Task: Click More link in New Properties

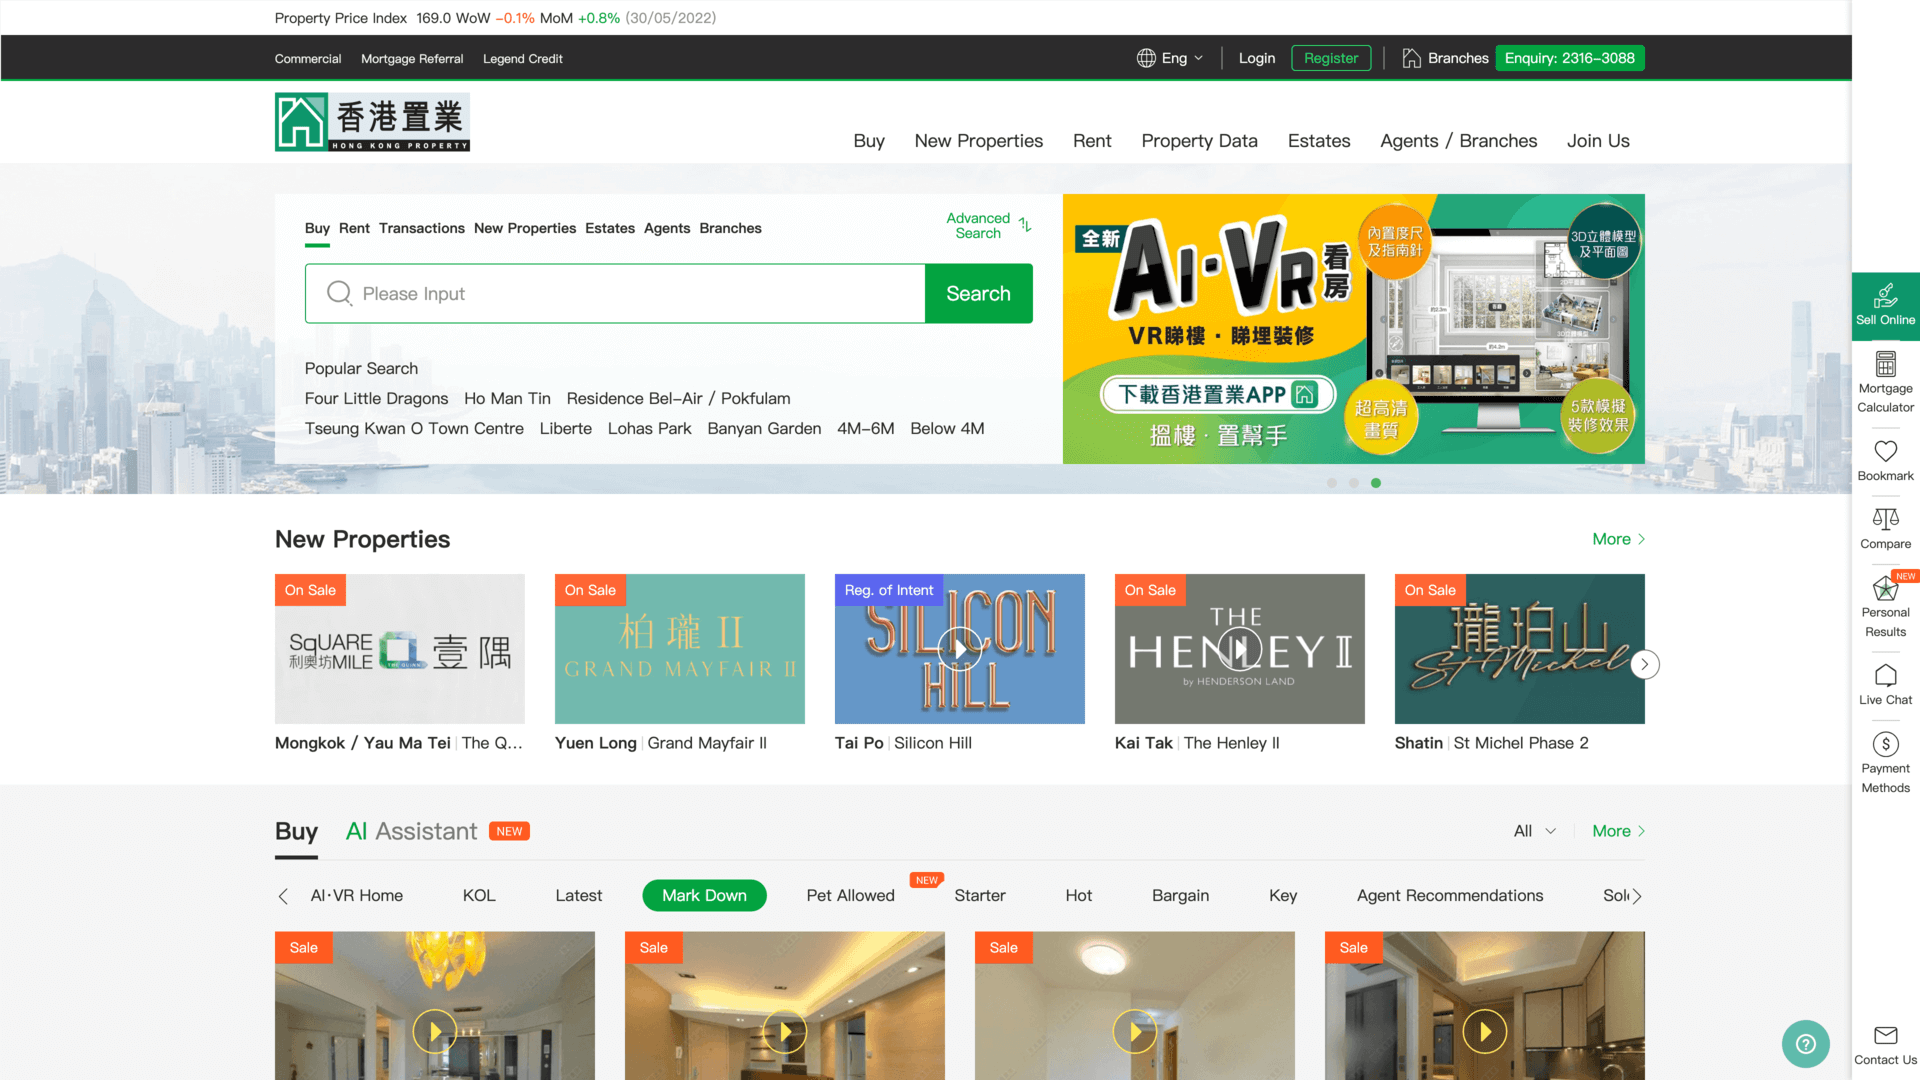Action: click(x=1618, y=539)
